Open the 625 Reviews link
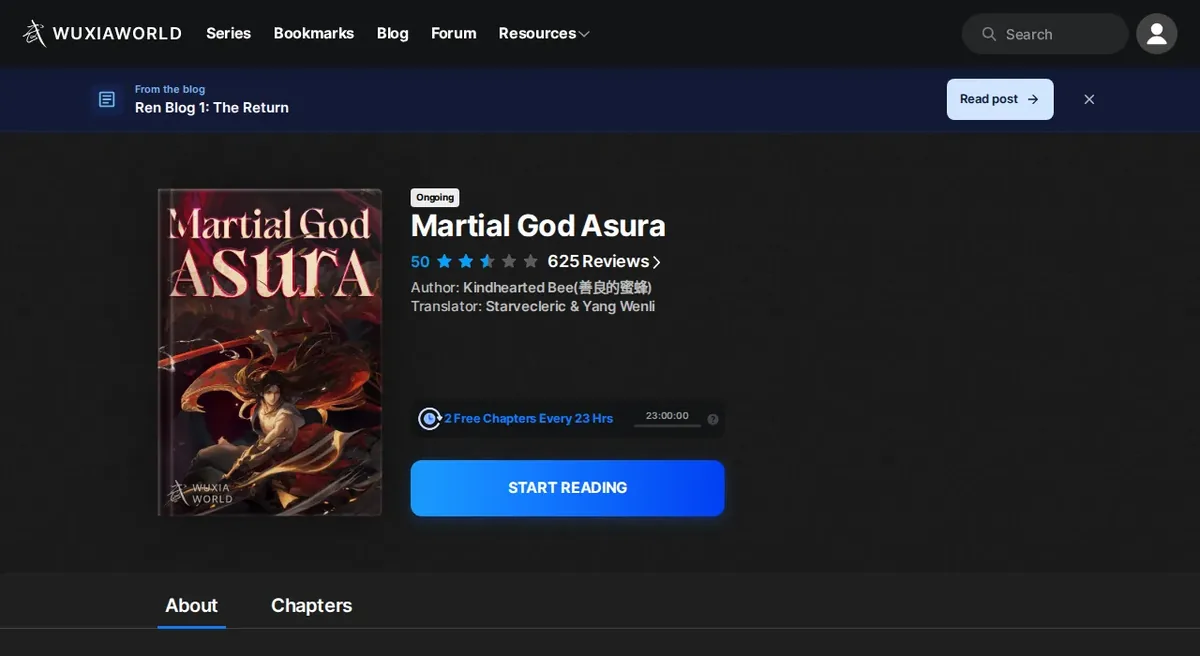 pyautogui.click(x=604, y=262)
